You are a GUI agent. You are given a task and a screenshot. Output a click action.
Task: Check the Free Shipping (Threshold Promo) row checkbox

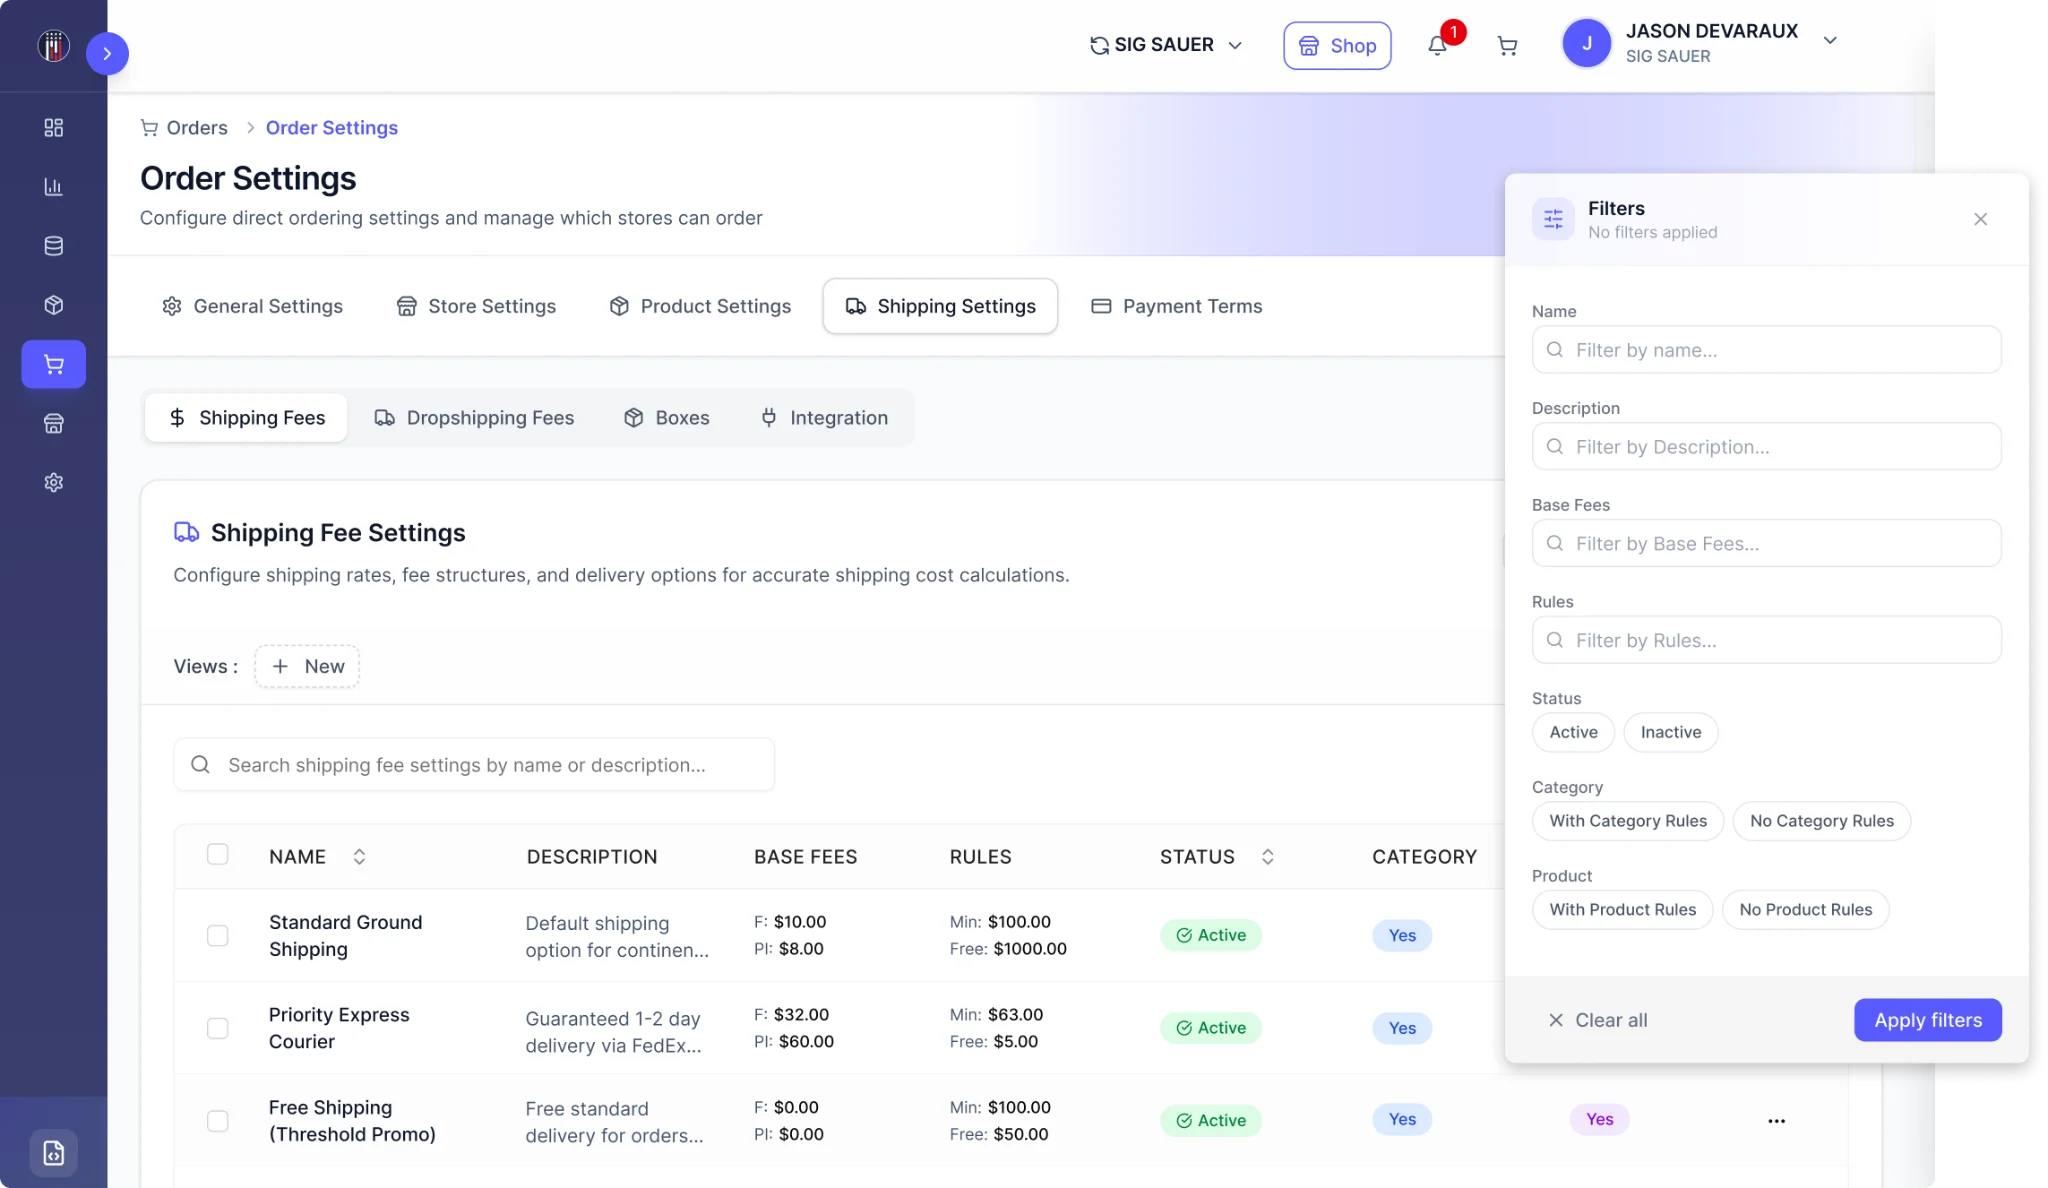point(217,1121)
